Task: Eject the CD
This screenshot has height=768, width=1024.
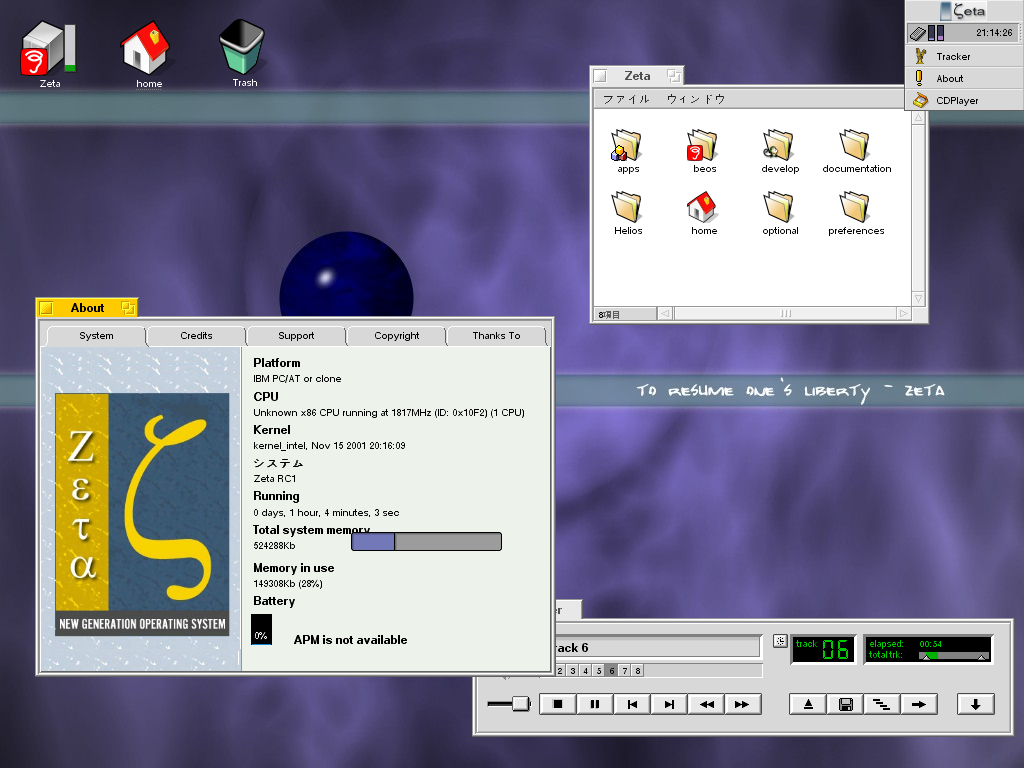Action: (x=808, y=704)
